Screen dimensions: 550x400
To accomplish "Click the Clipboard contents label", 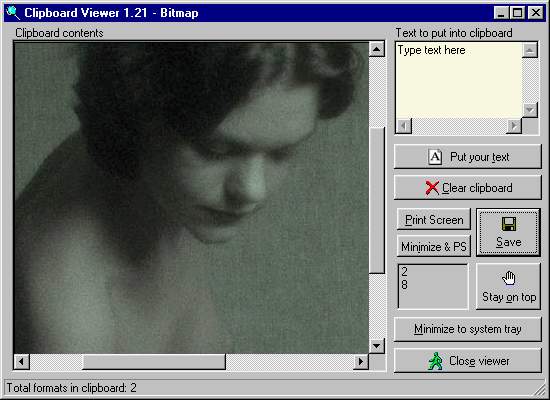I will [x=59, y=33].
